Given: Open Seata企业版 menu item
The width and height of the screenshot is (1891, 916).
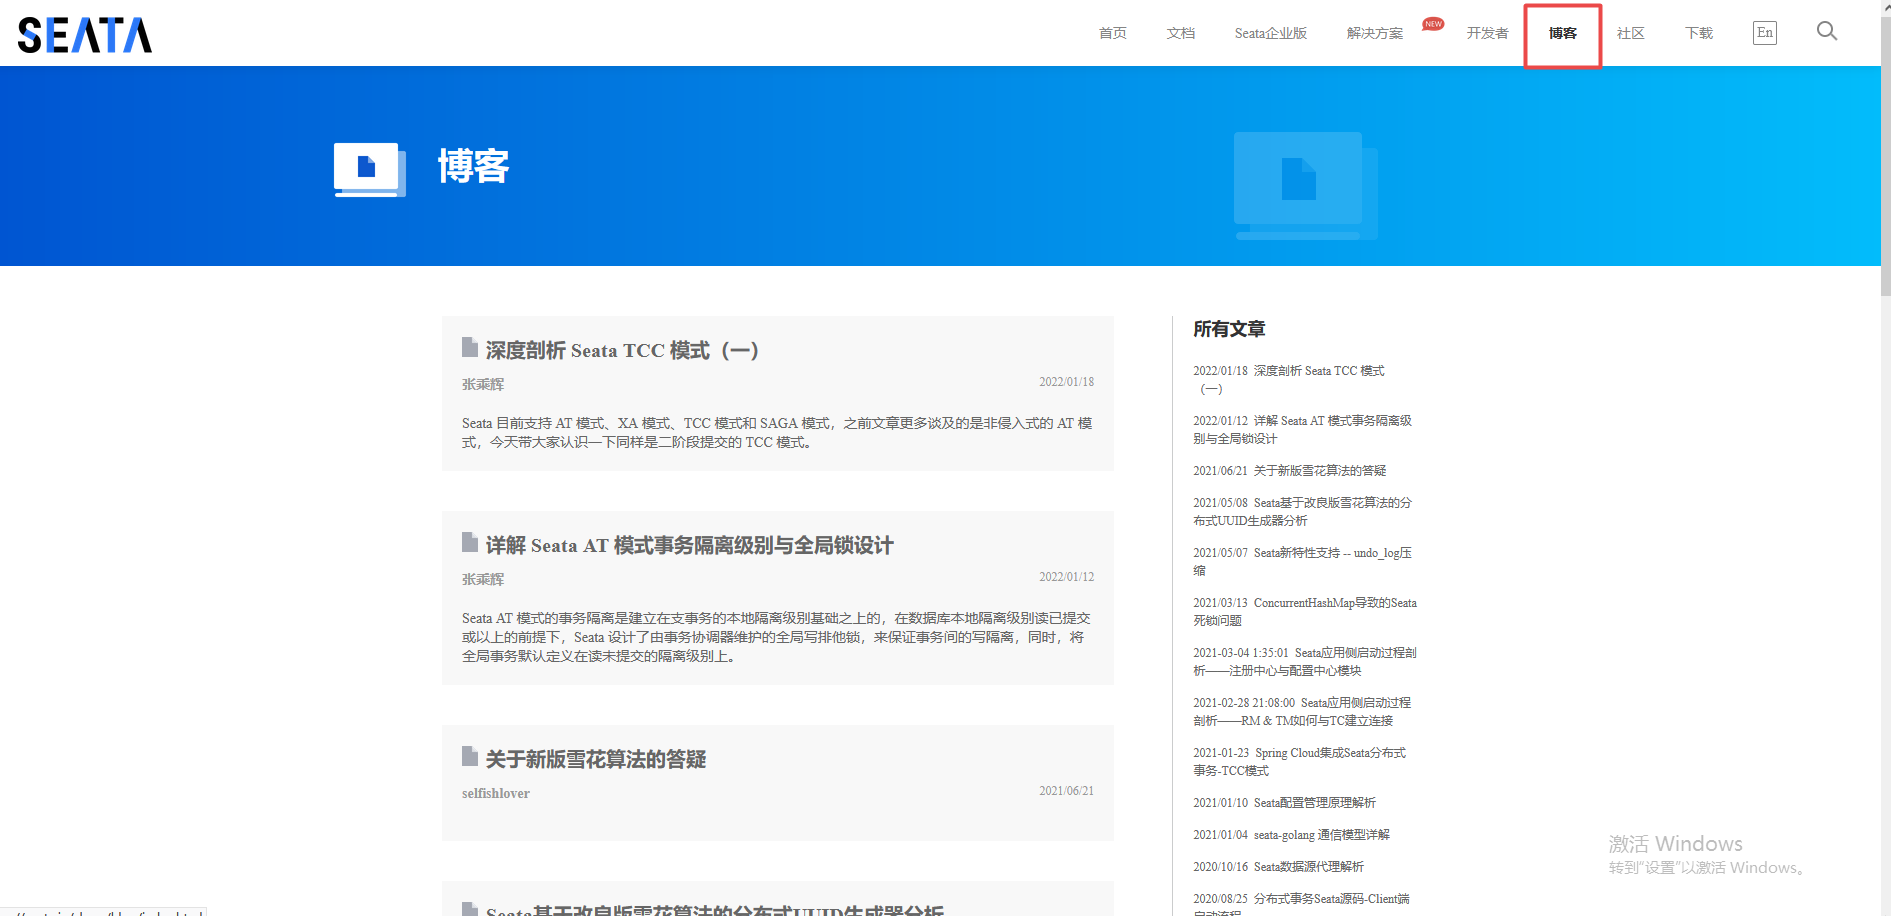Looking at the screenshot, I should (1271, 33).
